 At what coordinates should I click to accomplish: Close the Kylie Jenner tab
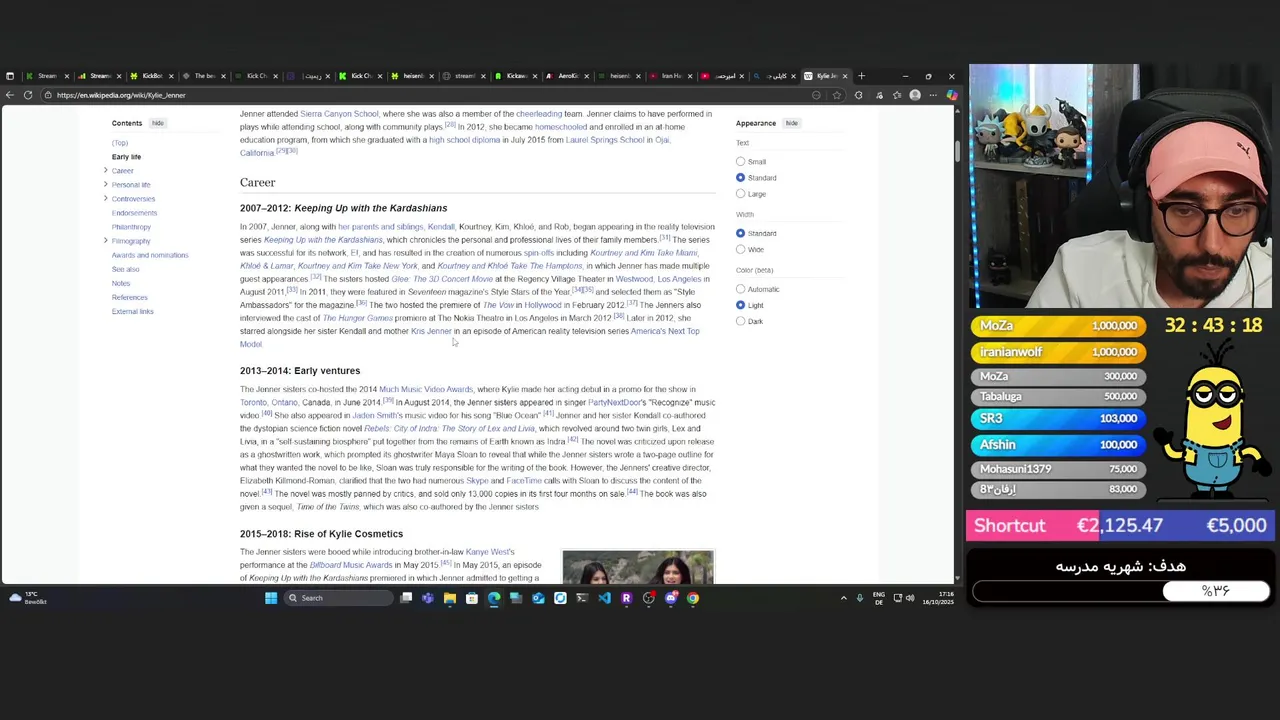pos(845,76)
